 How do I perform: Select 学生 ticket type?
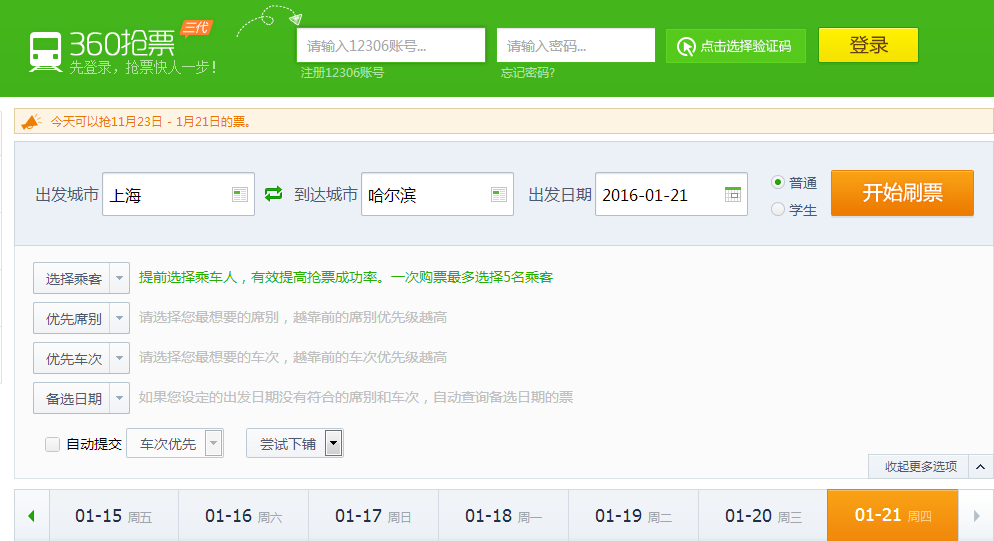(x=778, y=209)
